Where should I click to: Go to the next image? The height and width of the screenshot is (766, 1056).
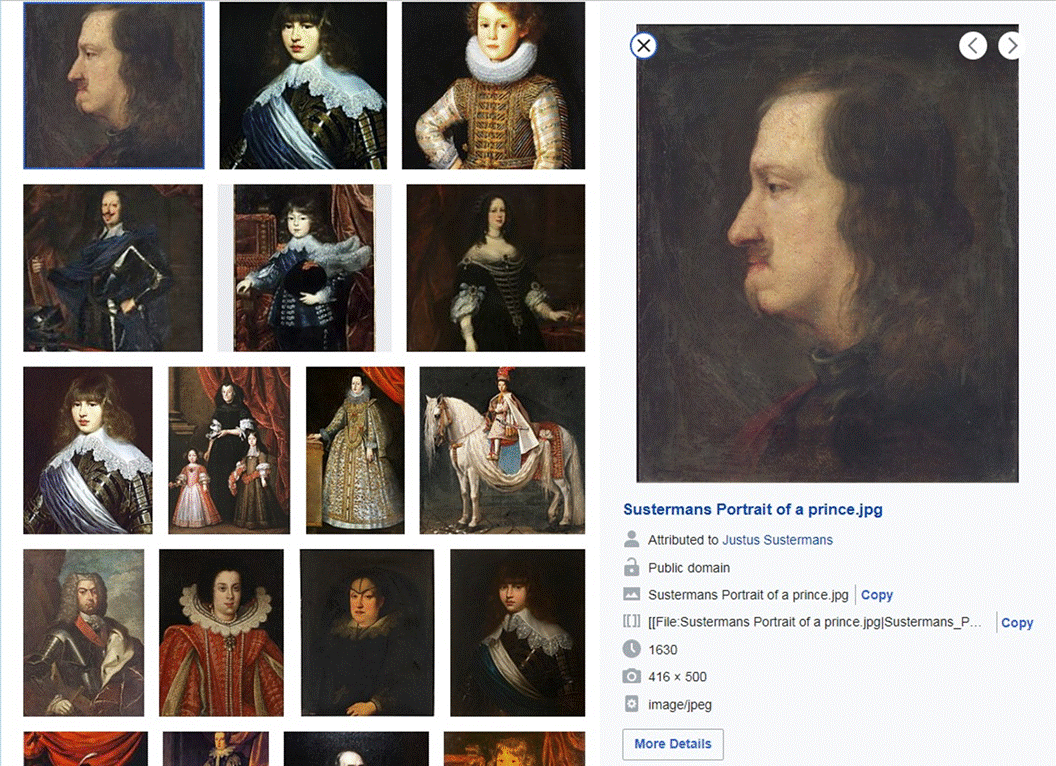click(x=1011, y=45)
